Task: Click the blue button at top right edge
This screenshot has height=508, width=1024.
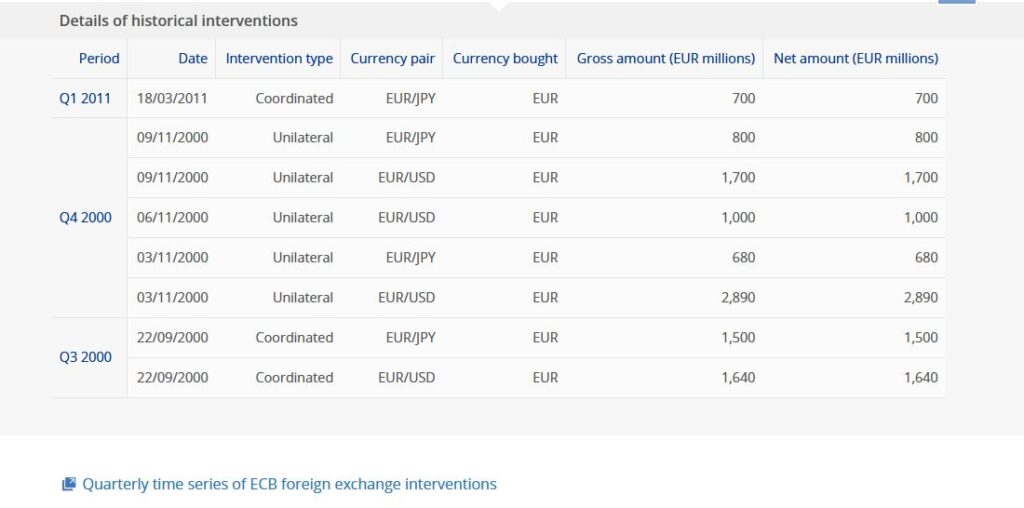Action: pos(956,2)
